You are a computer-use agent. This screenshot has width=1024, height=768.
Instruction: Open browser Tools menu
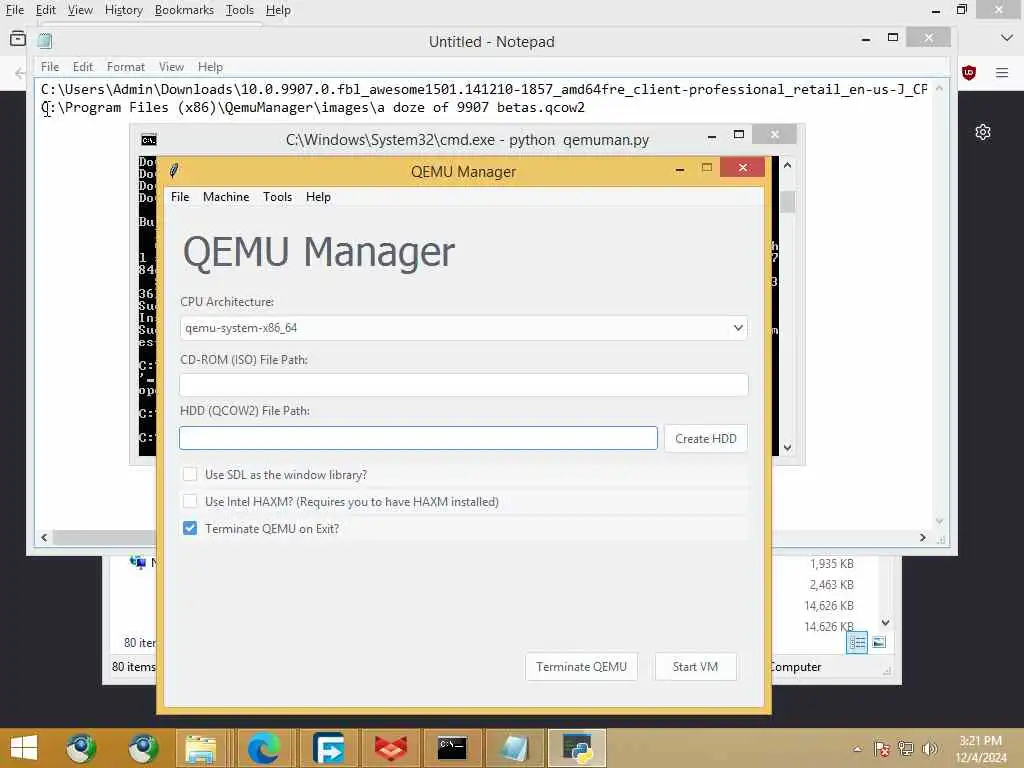point(240,10)
